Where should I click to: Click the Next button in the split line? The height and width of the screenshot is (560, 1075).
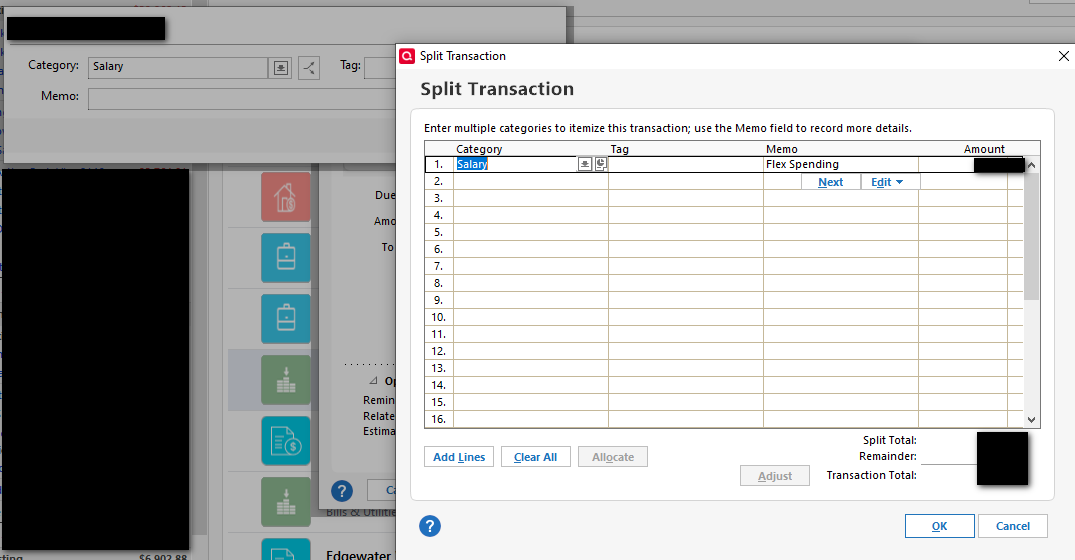(x=830, y=182)
